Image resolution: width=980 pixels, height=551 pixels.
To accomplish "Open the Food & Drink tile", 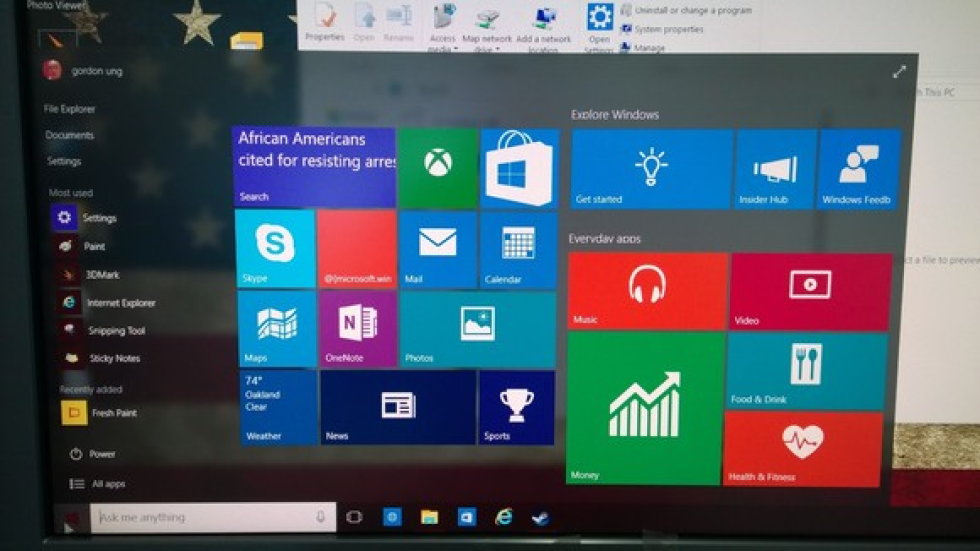I will 806,371.
